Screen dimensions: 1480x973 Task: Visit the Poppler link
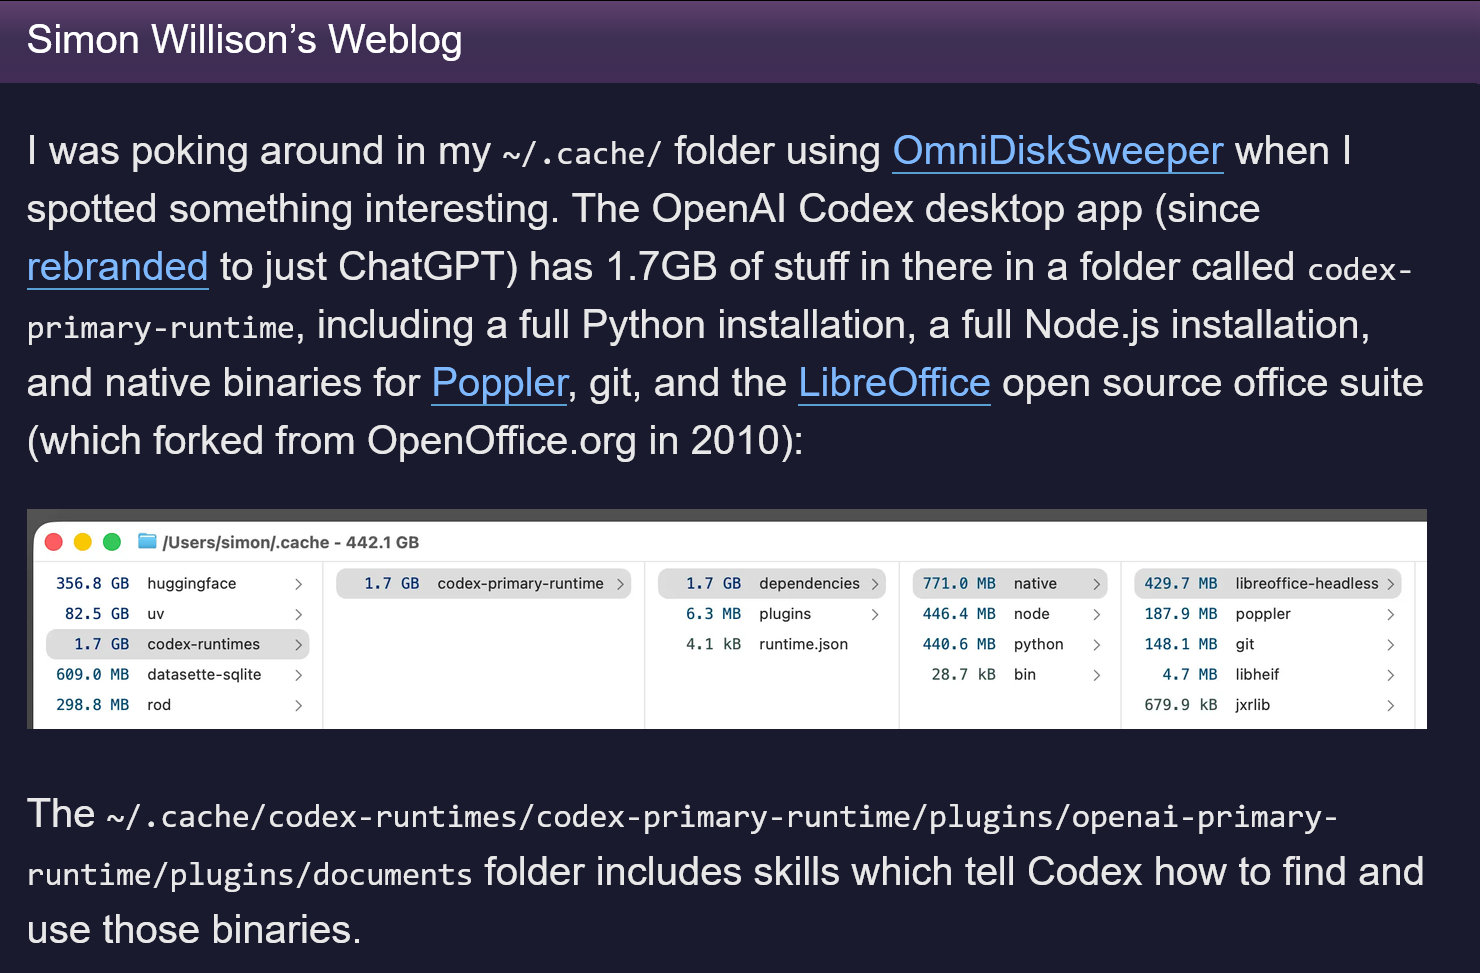pyautogui.click(x=500, y=383)
